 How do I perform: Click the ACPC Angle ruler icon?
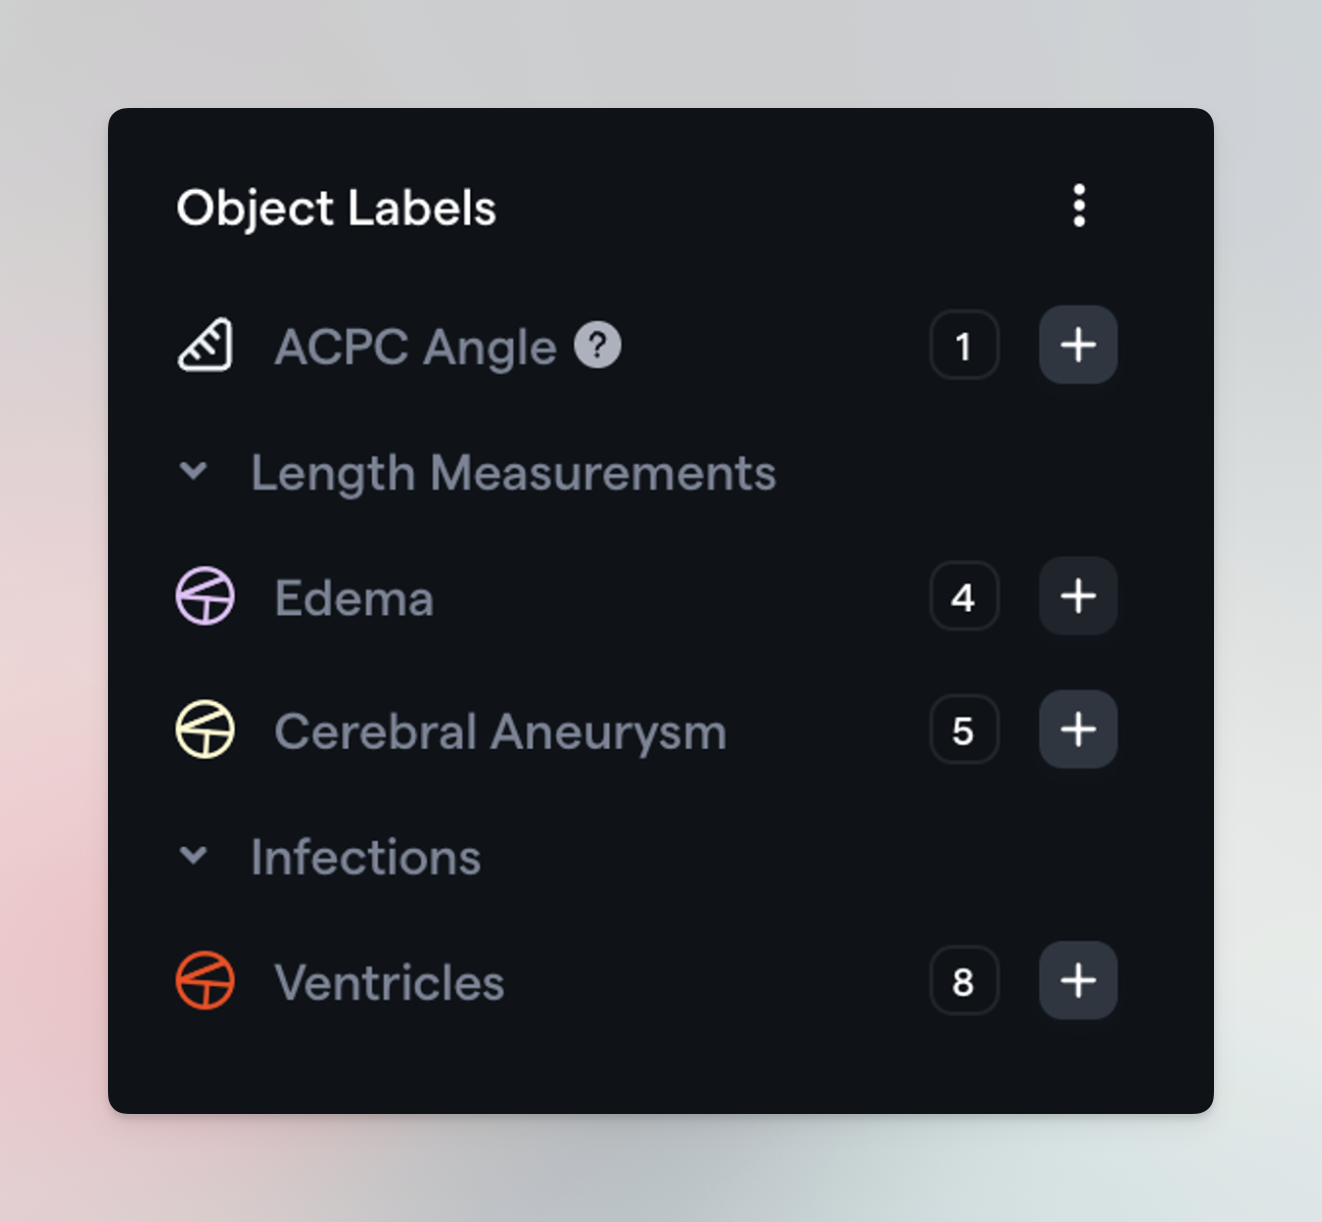205,346
